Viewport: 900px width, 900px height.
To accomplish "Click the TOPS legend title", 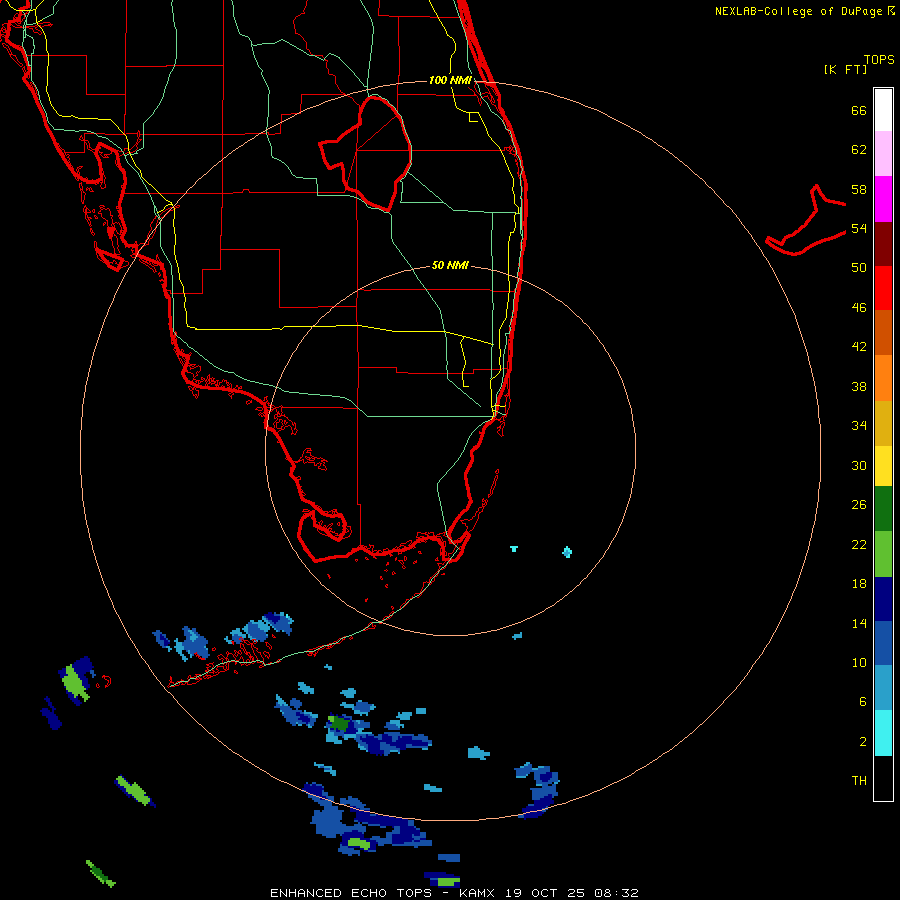I will 879,60.
